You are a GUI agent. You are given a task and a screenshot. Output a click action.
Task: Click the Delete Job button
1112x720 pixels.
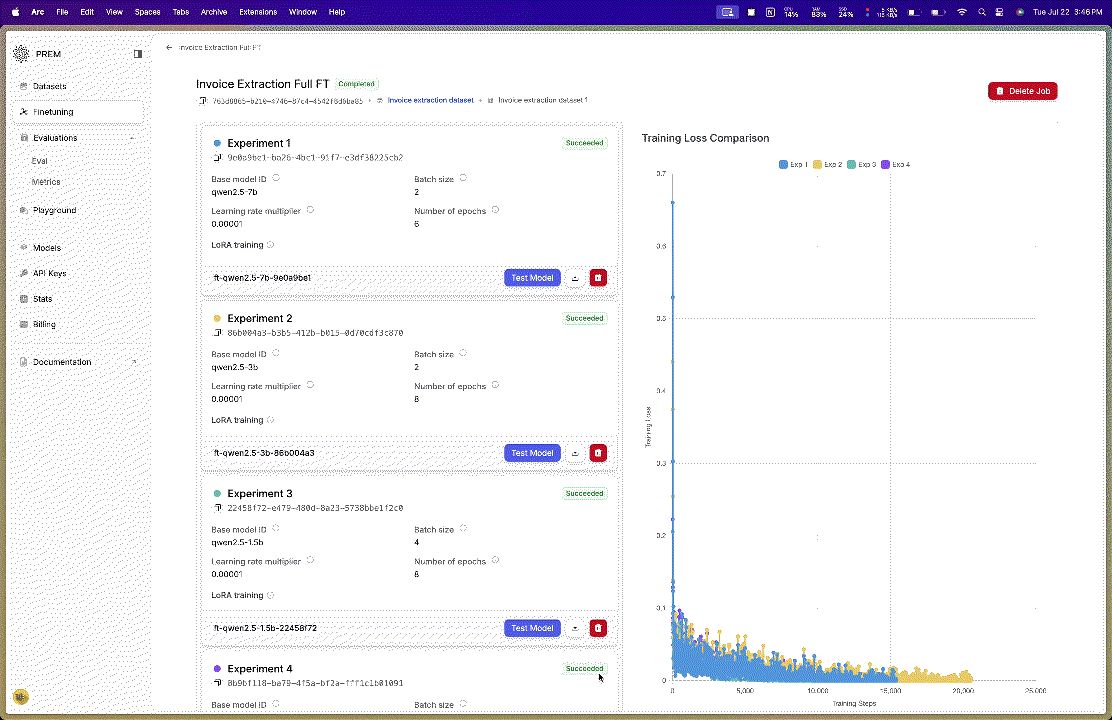(1023, 91)
